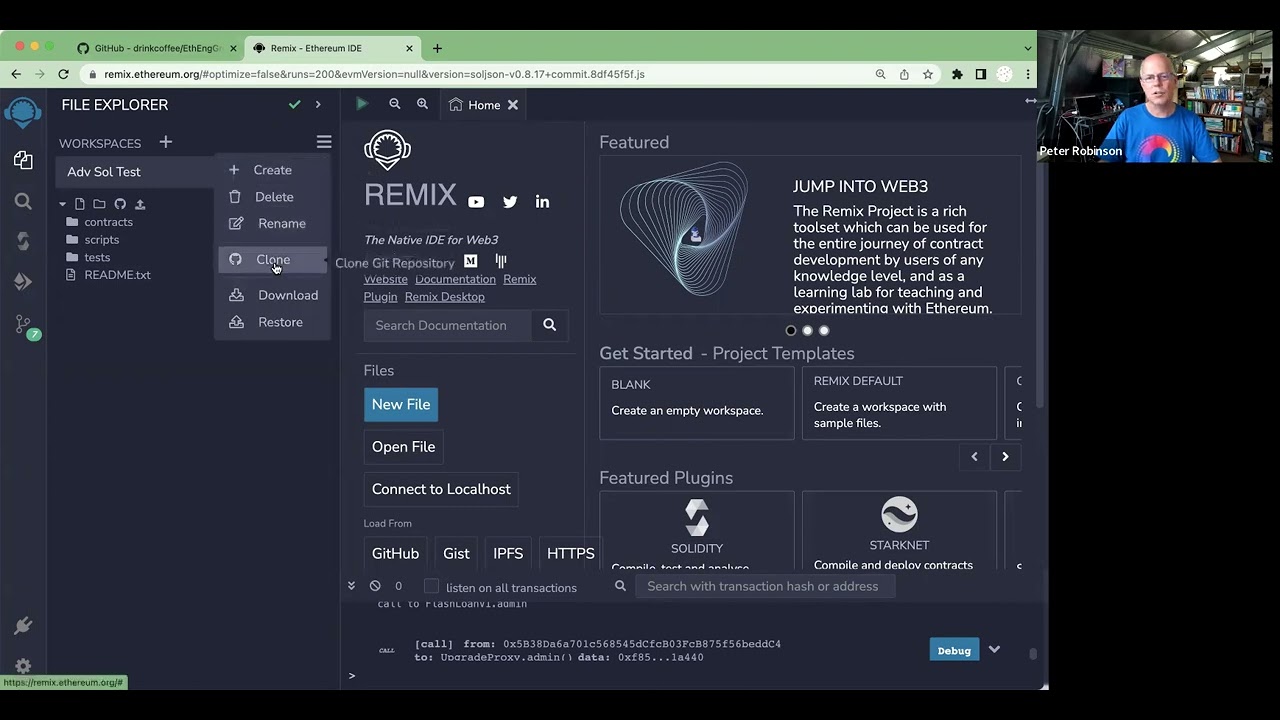
Task: Open the Documentation link
Action: [455, 279]
